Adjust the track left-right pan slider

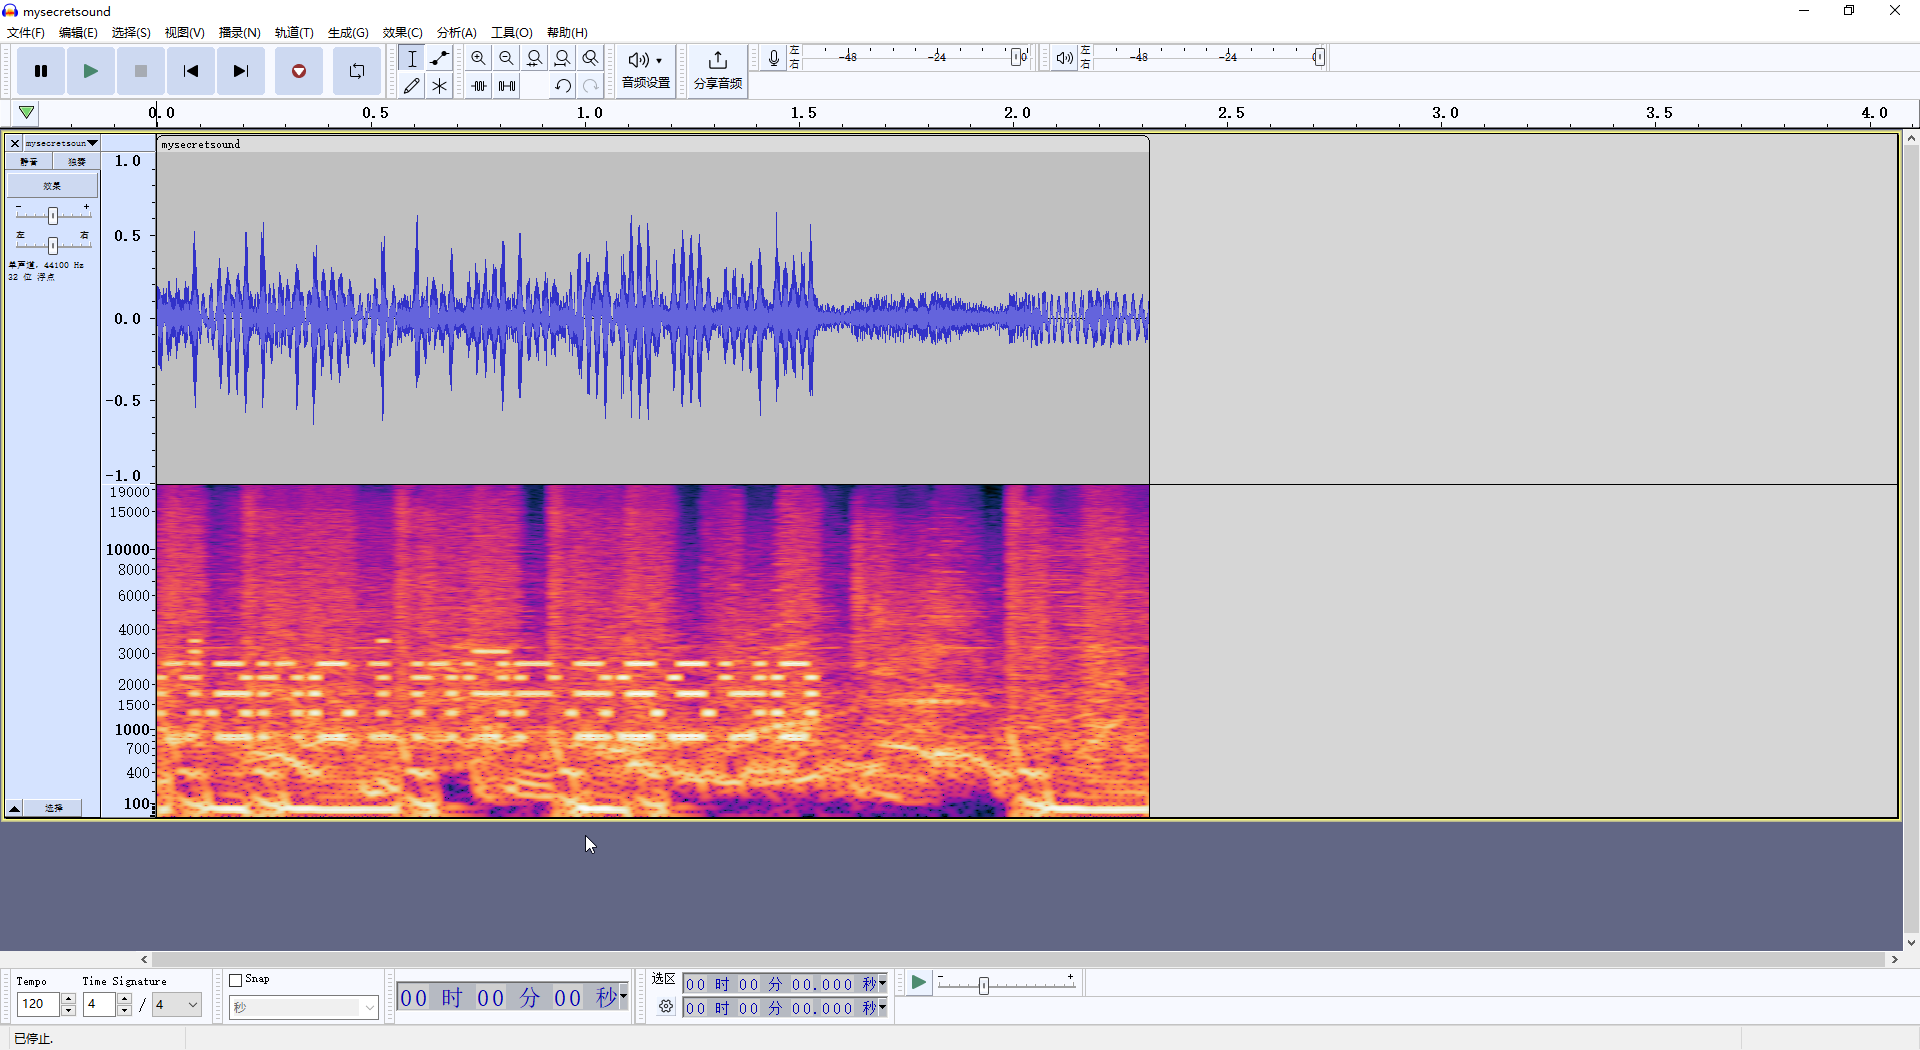(x=53, y=245)
